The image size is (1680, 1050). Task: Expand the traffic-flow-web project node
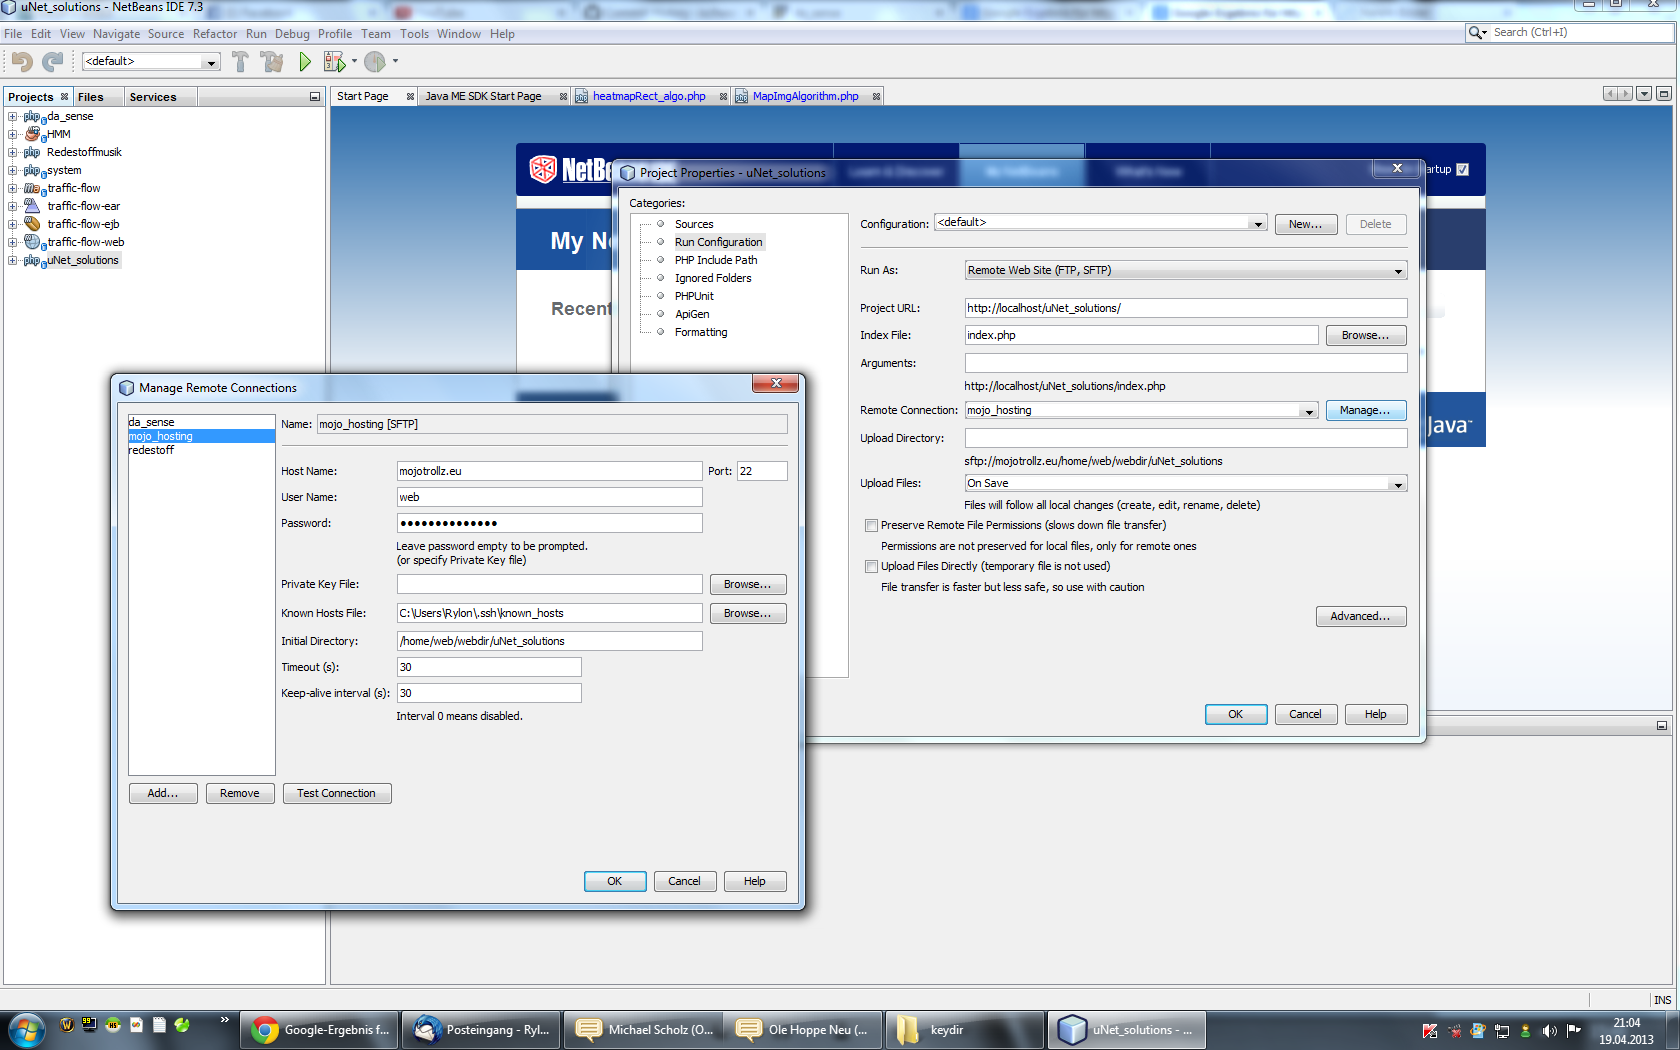(x=12, y=242)
